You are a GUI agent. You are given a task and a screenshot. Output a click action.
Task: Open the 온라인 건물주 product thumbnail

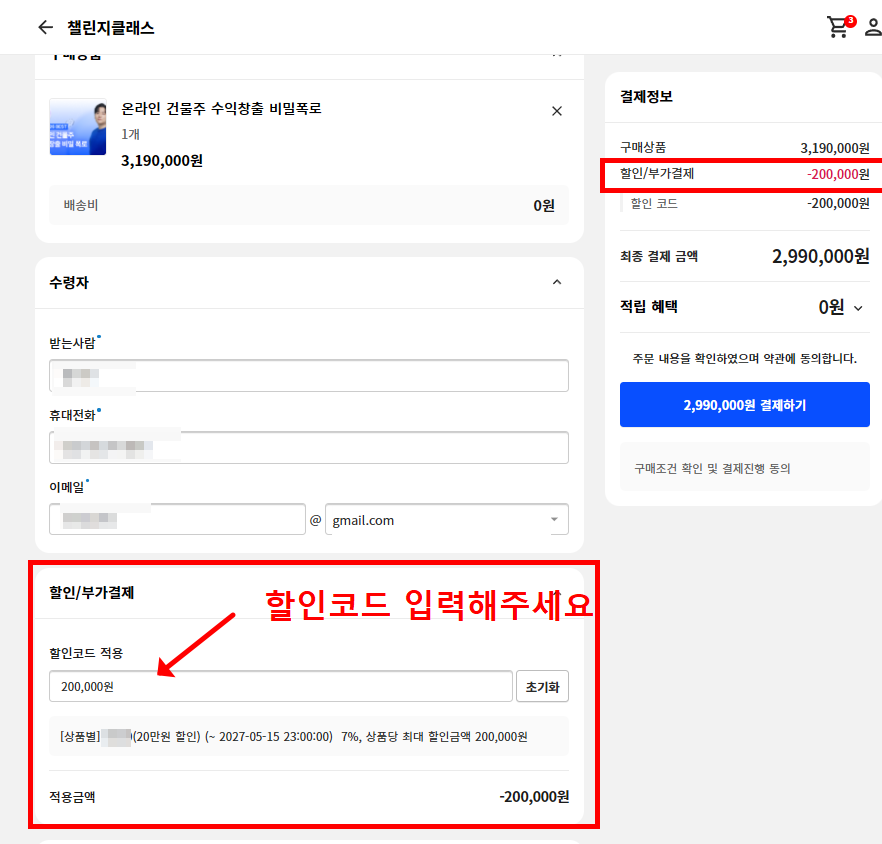coord(78,127)
